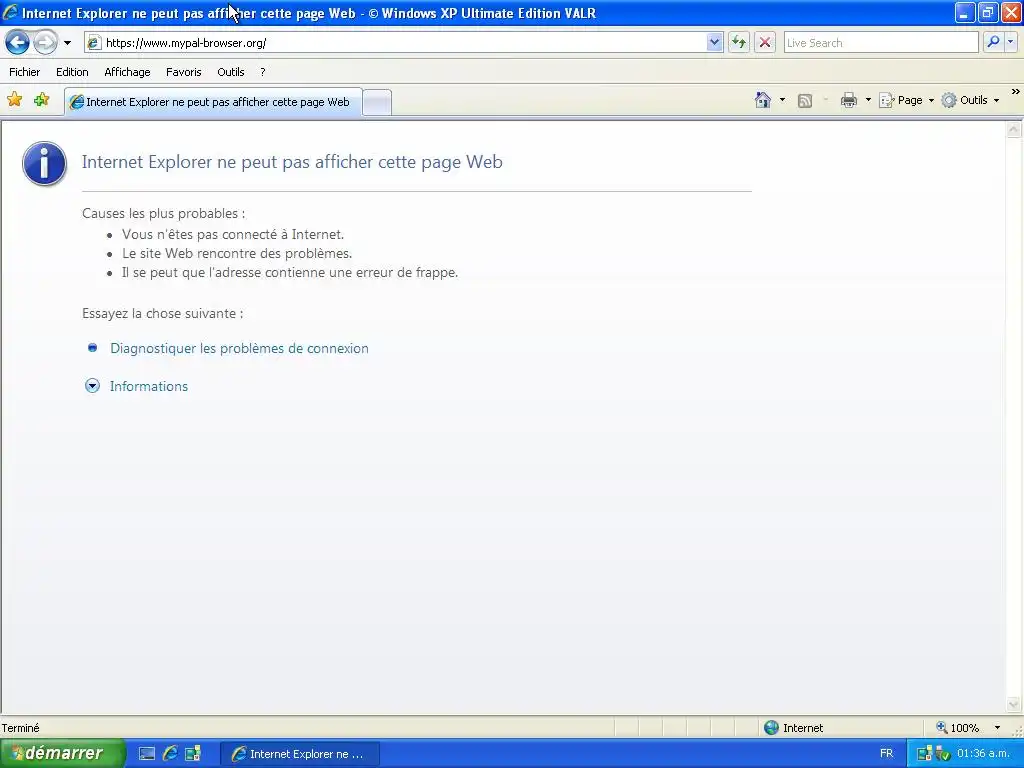This screenshot has width=1024, height=768.
Task: Expand the Home button dropdown arrow
Action: tap(782, 100)
